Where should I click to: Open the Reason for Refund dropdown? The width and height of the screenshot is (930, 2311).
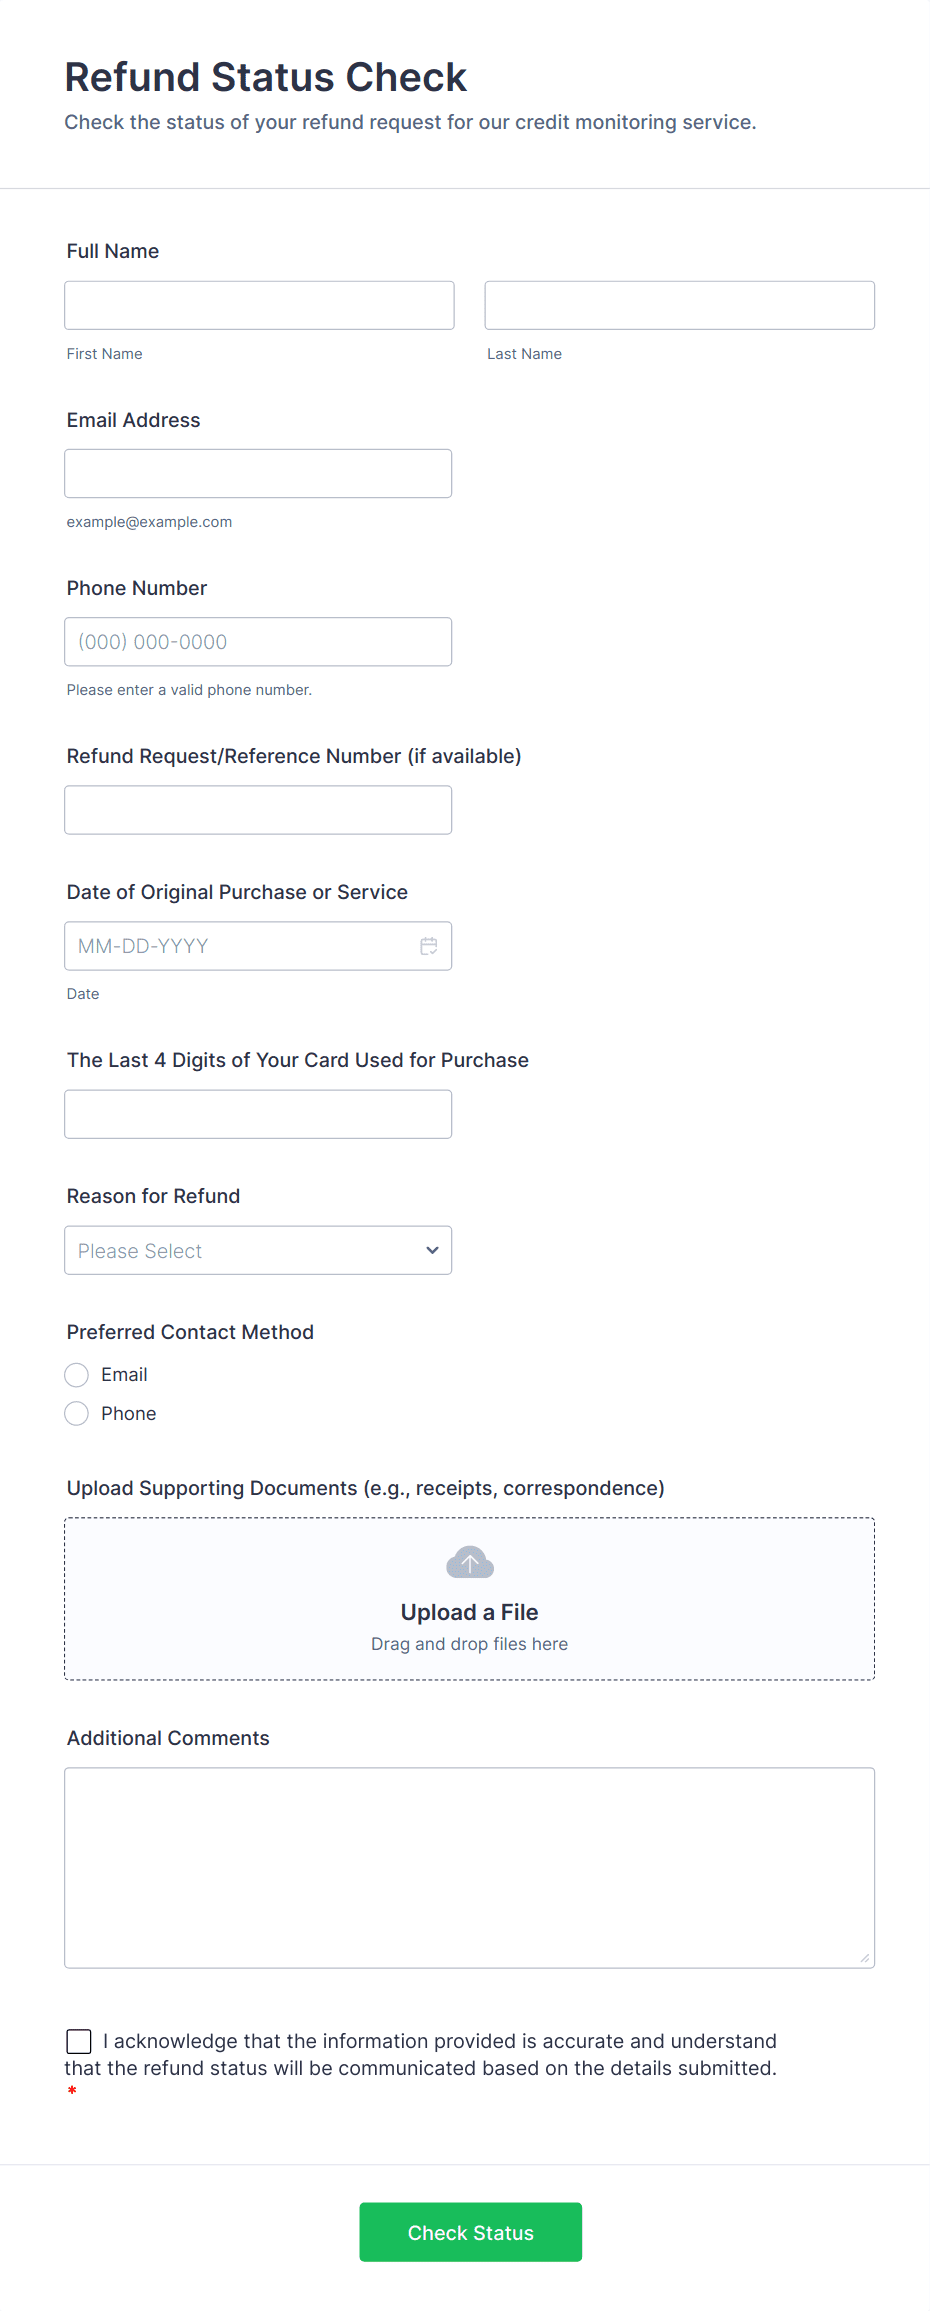click(x=257, y=1250)
